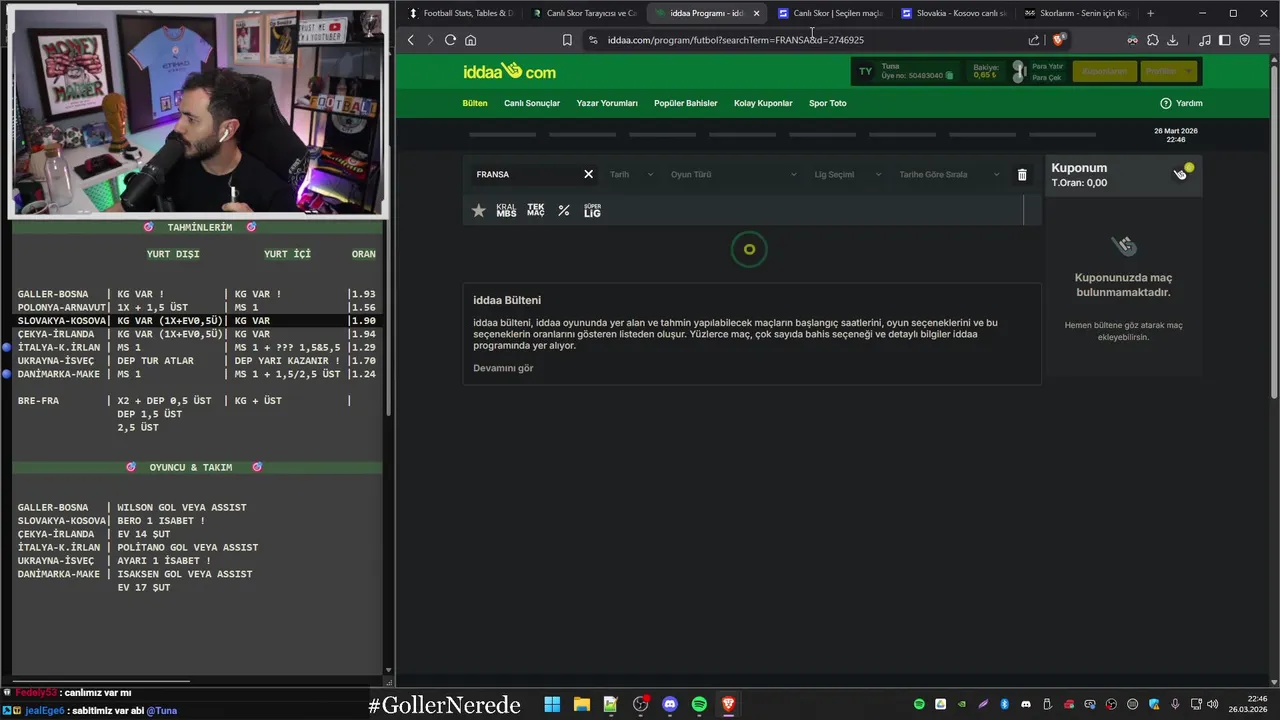Click the Kuponum hand coupon icon
The image size is (1280, 720).
pos(1180,174)
